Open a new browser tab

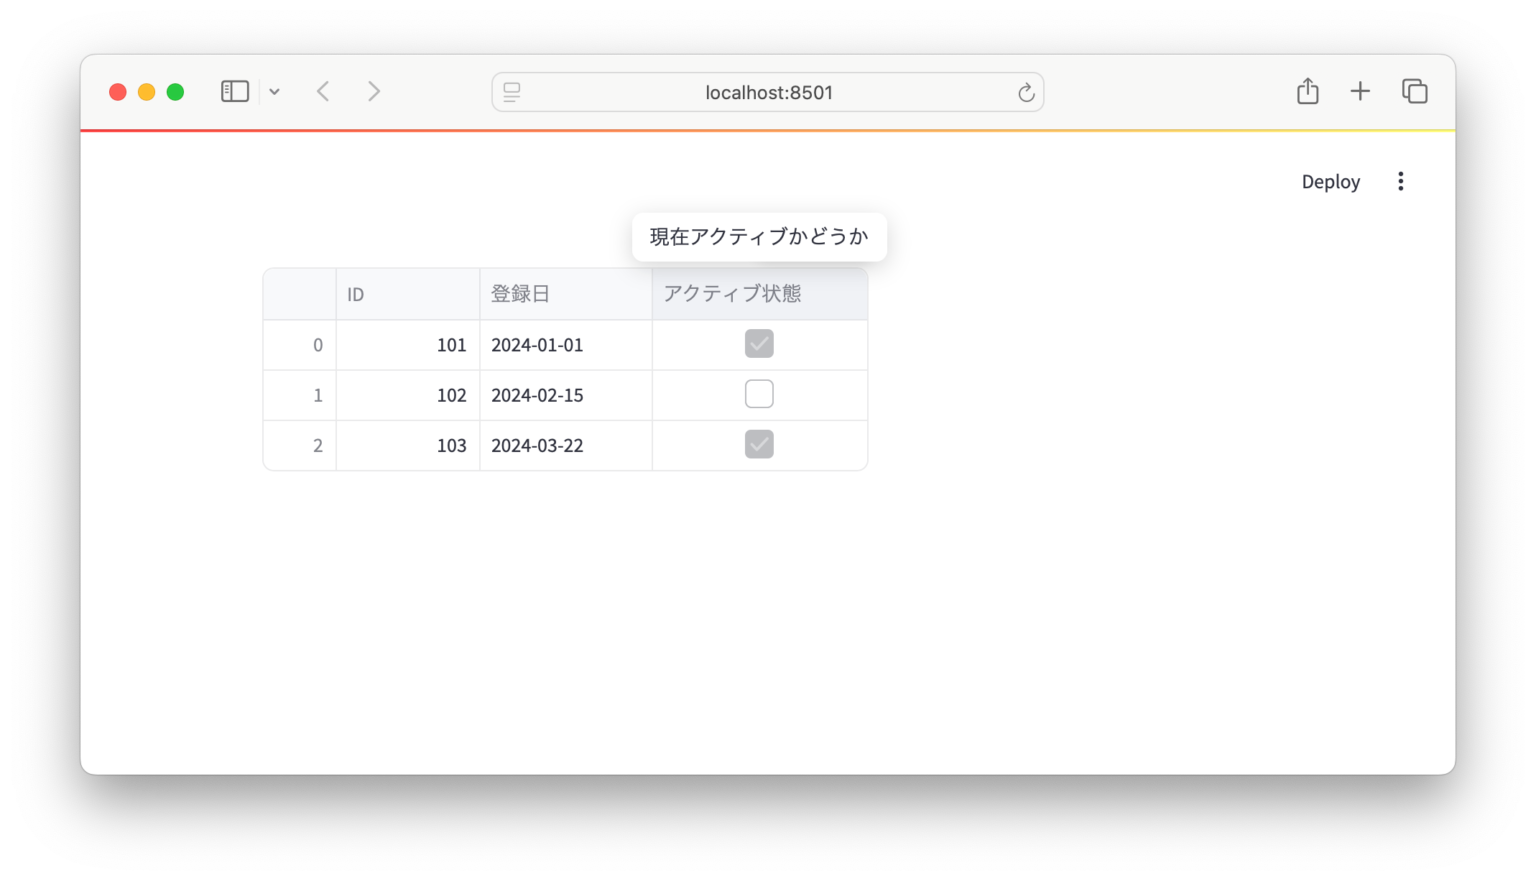[1360, 91]
